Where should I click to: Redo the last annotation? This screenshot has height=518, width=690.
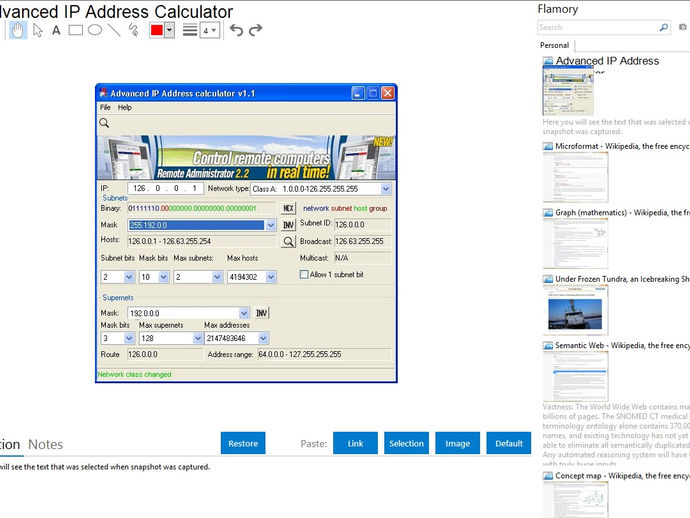tap(255, 30)
